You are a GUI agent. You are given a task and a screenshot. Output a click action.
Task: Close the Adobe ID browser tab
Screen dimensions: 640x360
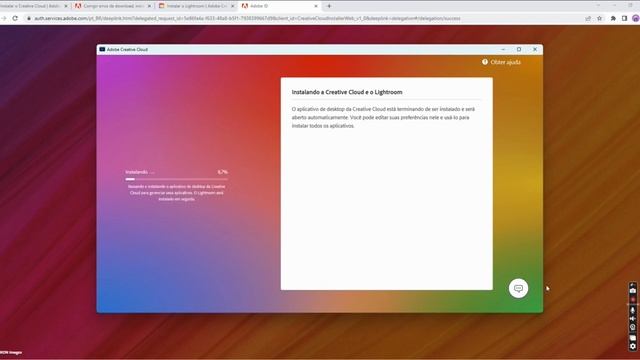tap(316, 6)
